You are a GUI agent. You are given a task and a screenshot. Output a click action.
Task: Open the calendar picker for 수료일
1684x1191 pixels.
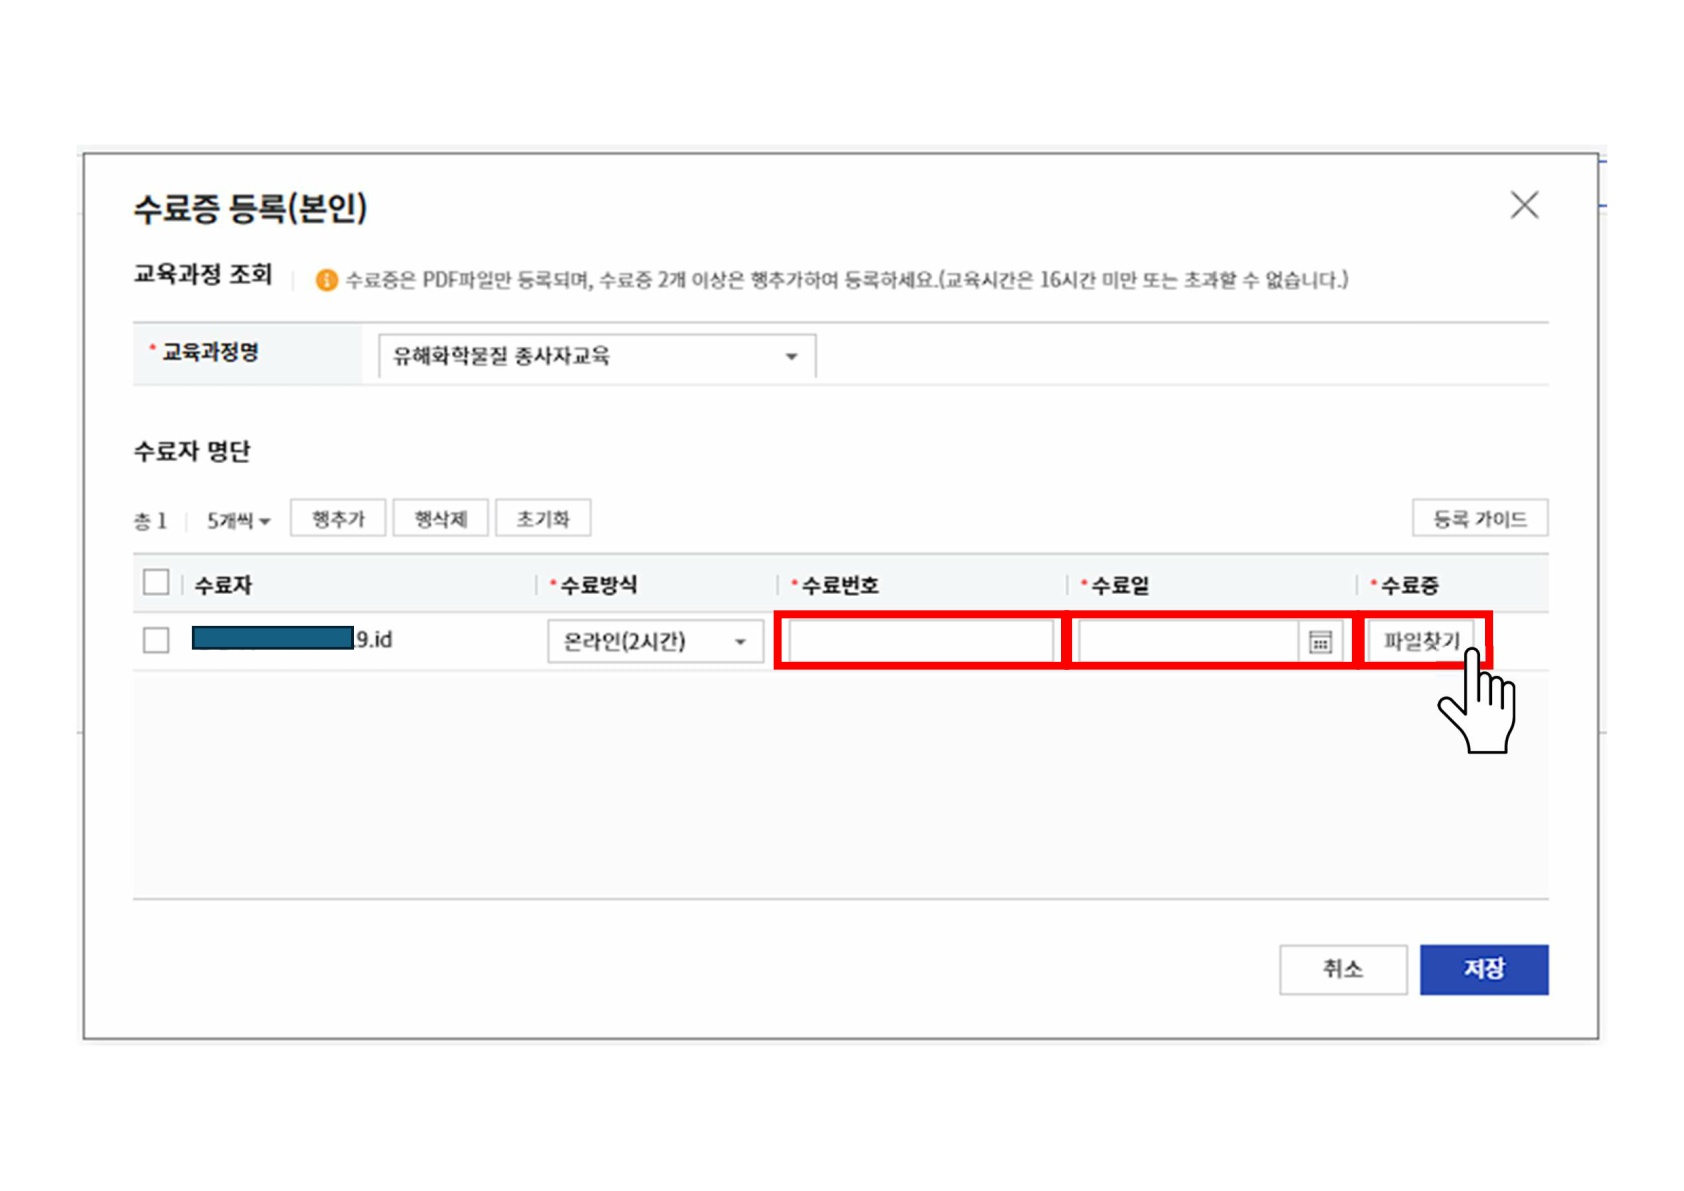(1320, 642)
